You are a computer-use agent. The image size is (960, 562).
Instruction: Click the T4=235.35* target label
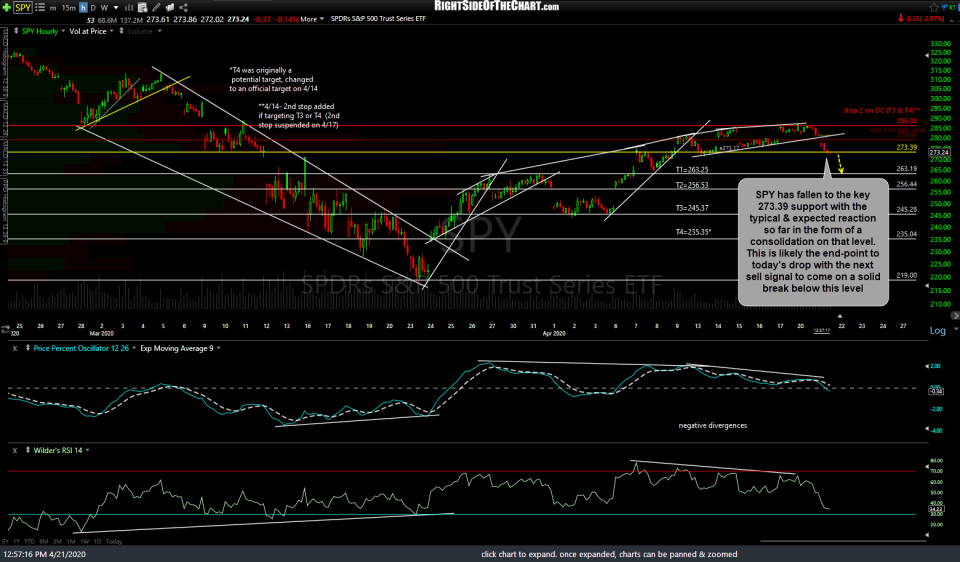pos(693,232)
